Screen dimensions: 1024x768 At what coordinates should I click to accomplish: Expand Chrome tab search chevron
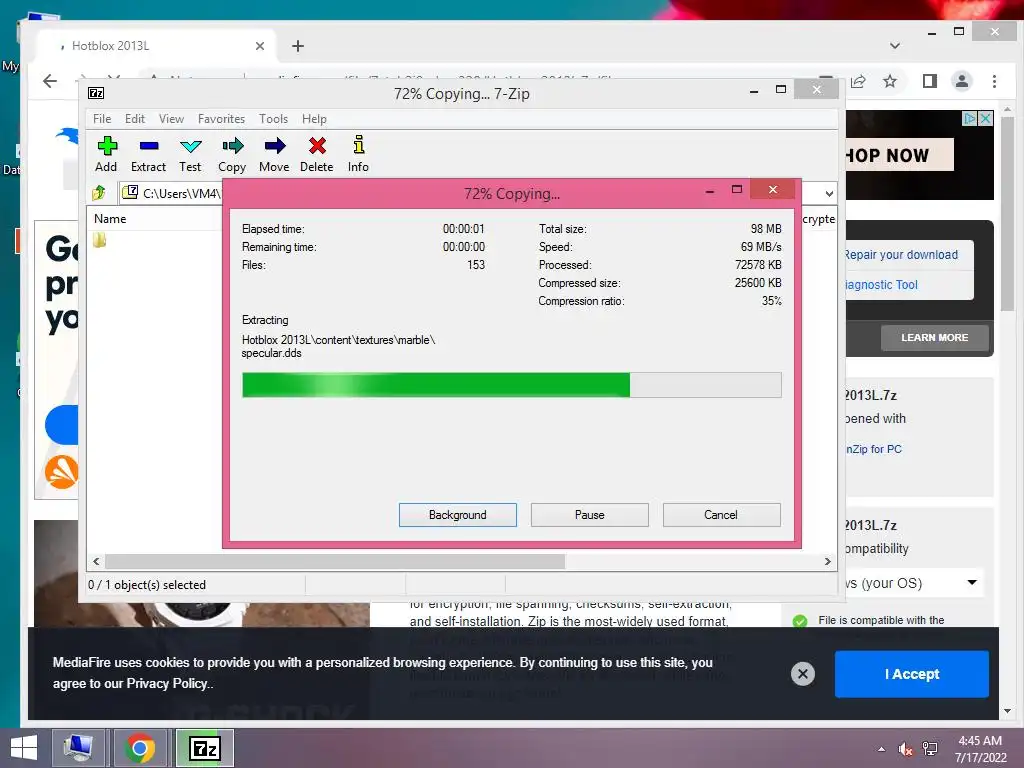pos(895,46)
